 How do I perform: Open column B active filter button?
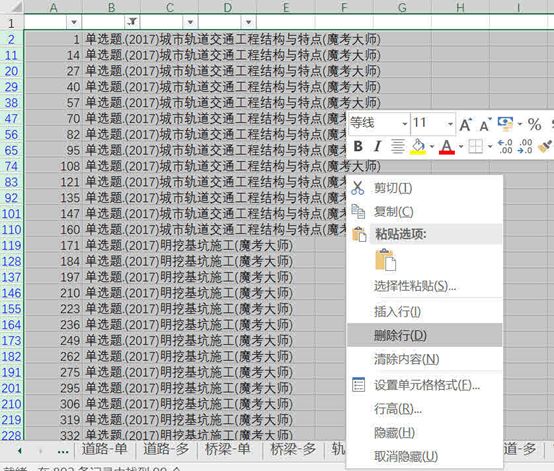132,22
